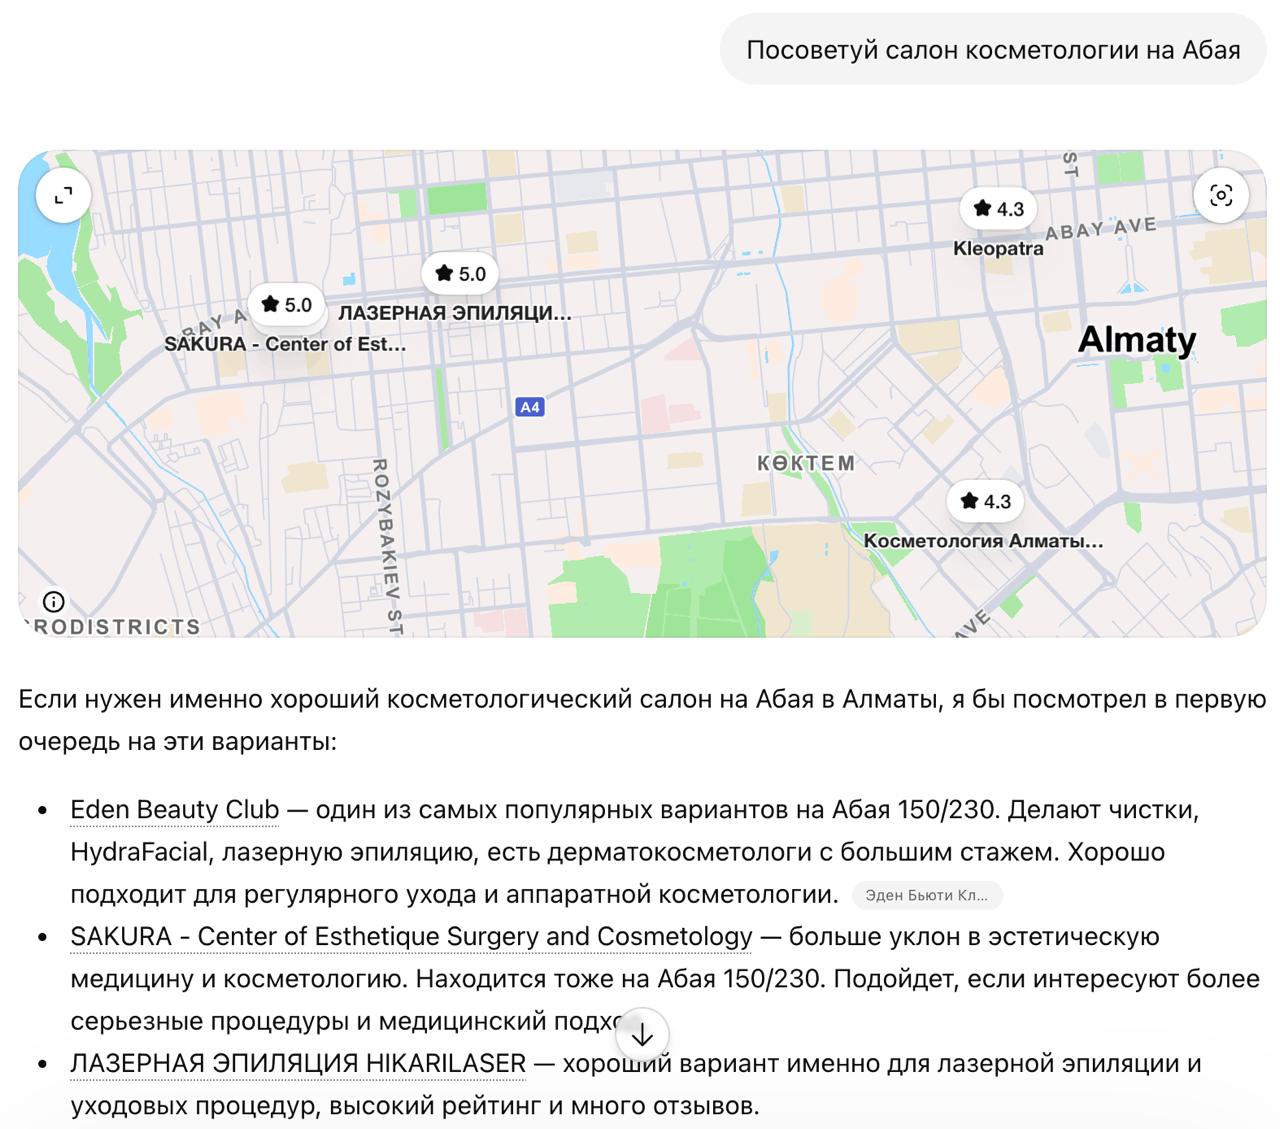Click the ABAY AVE label near Kleopatra
This screenshot has height=1129, width=1280.
click(1100, 229)
